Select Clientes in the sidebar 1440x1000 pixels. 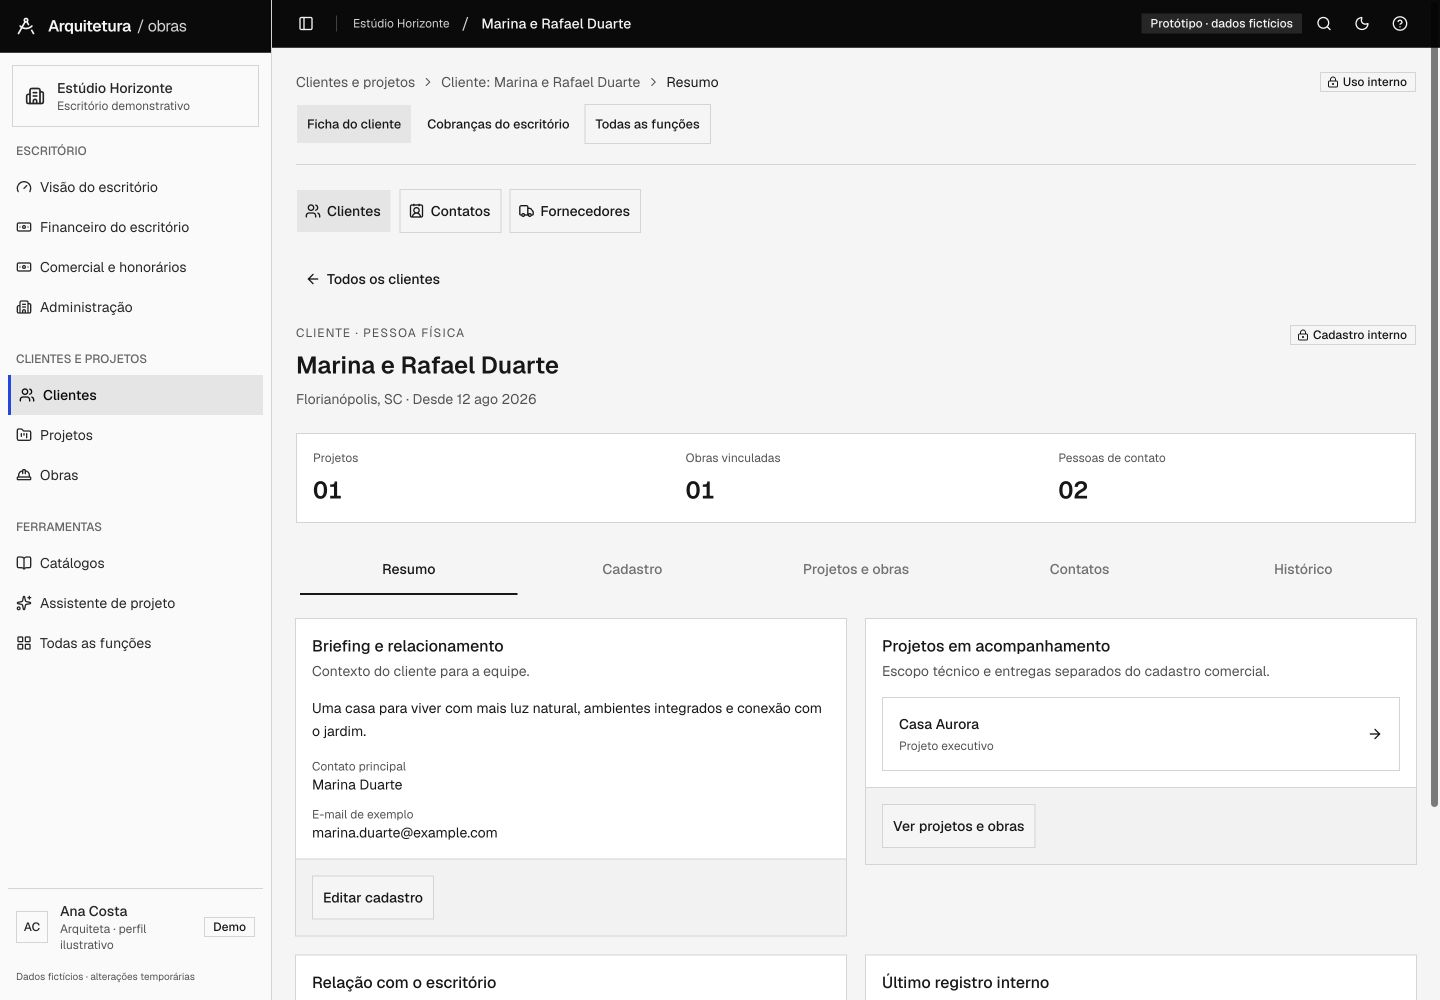[135, 395]
